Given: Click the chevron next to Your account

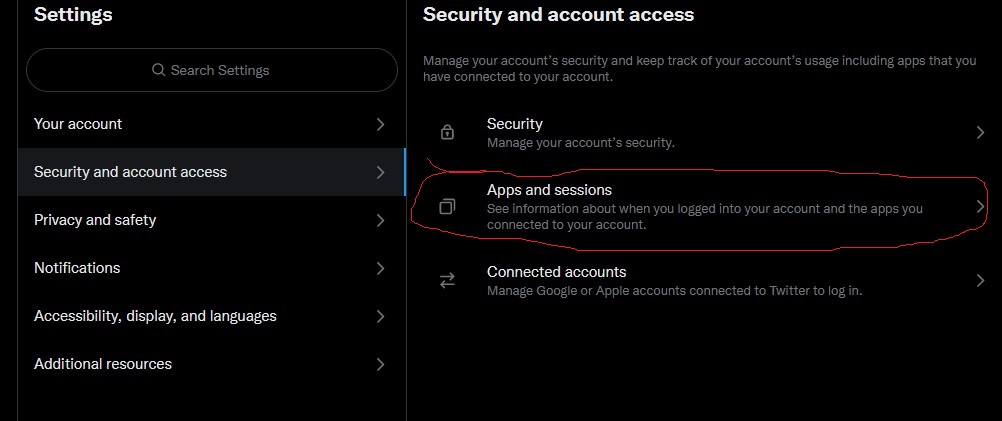Looking at the screenshot, I should (381, 124).
